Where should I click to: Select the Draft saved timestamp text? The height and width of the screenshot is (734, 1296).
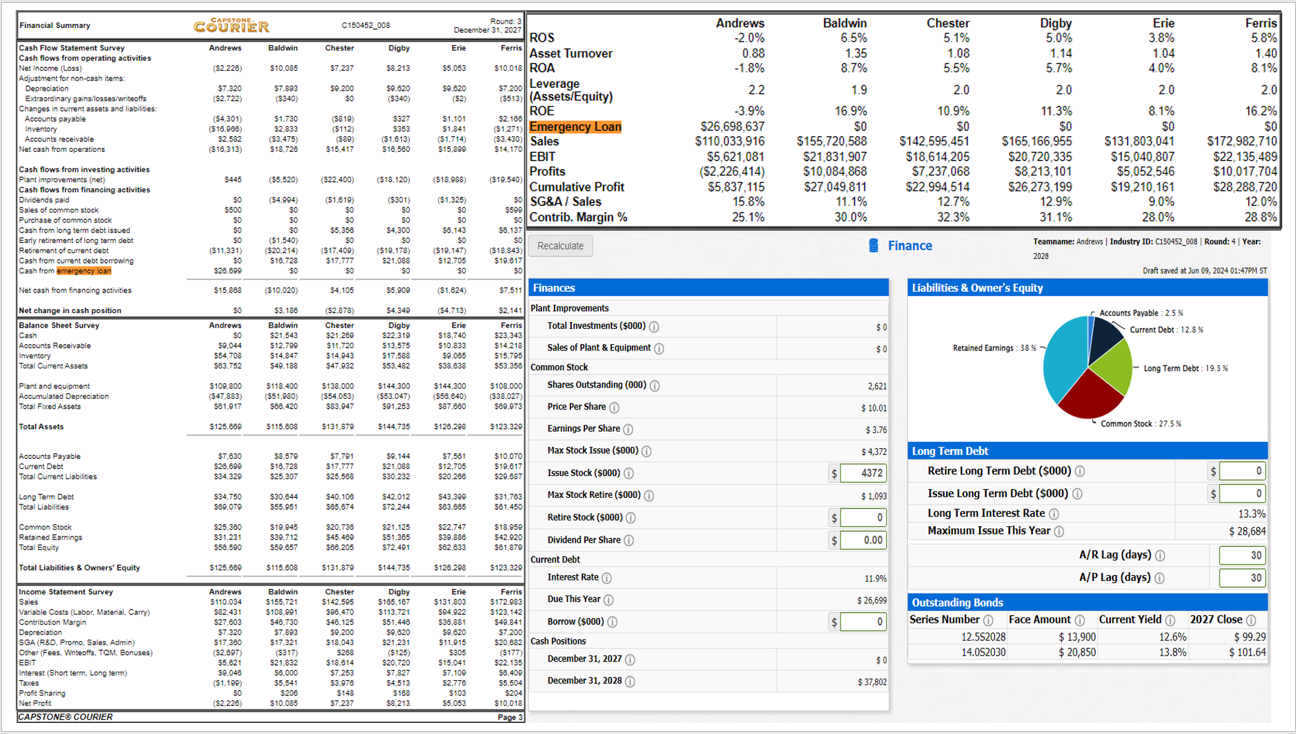(x=1205, y=271)
